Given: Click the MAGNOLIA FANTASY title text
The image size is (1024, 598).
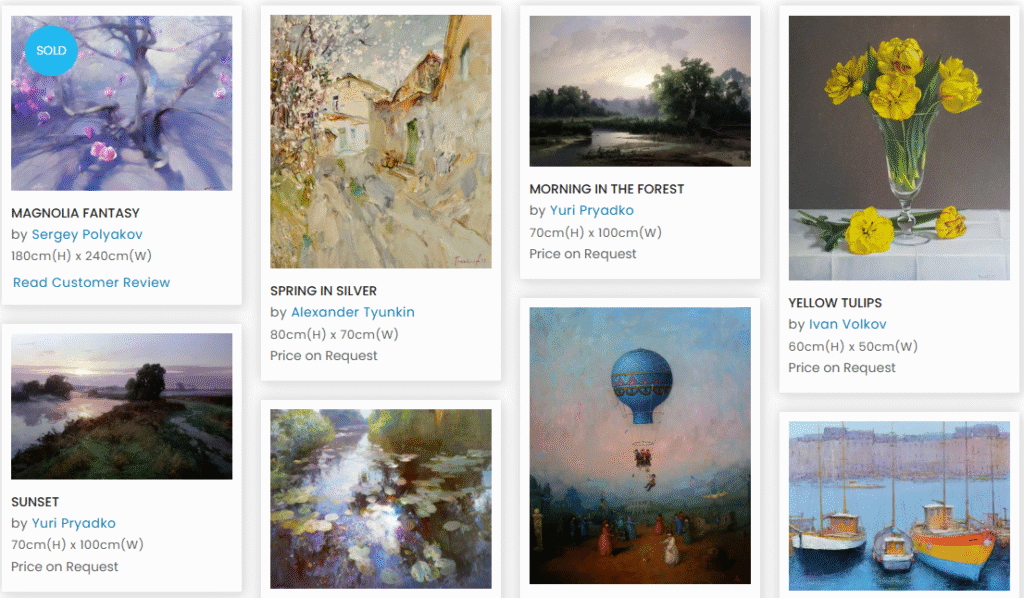Looking at the screenshot, I should coord(75,213).
